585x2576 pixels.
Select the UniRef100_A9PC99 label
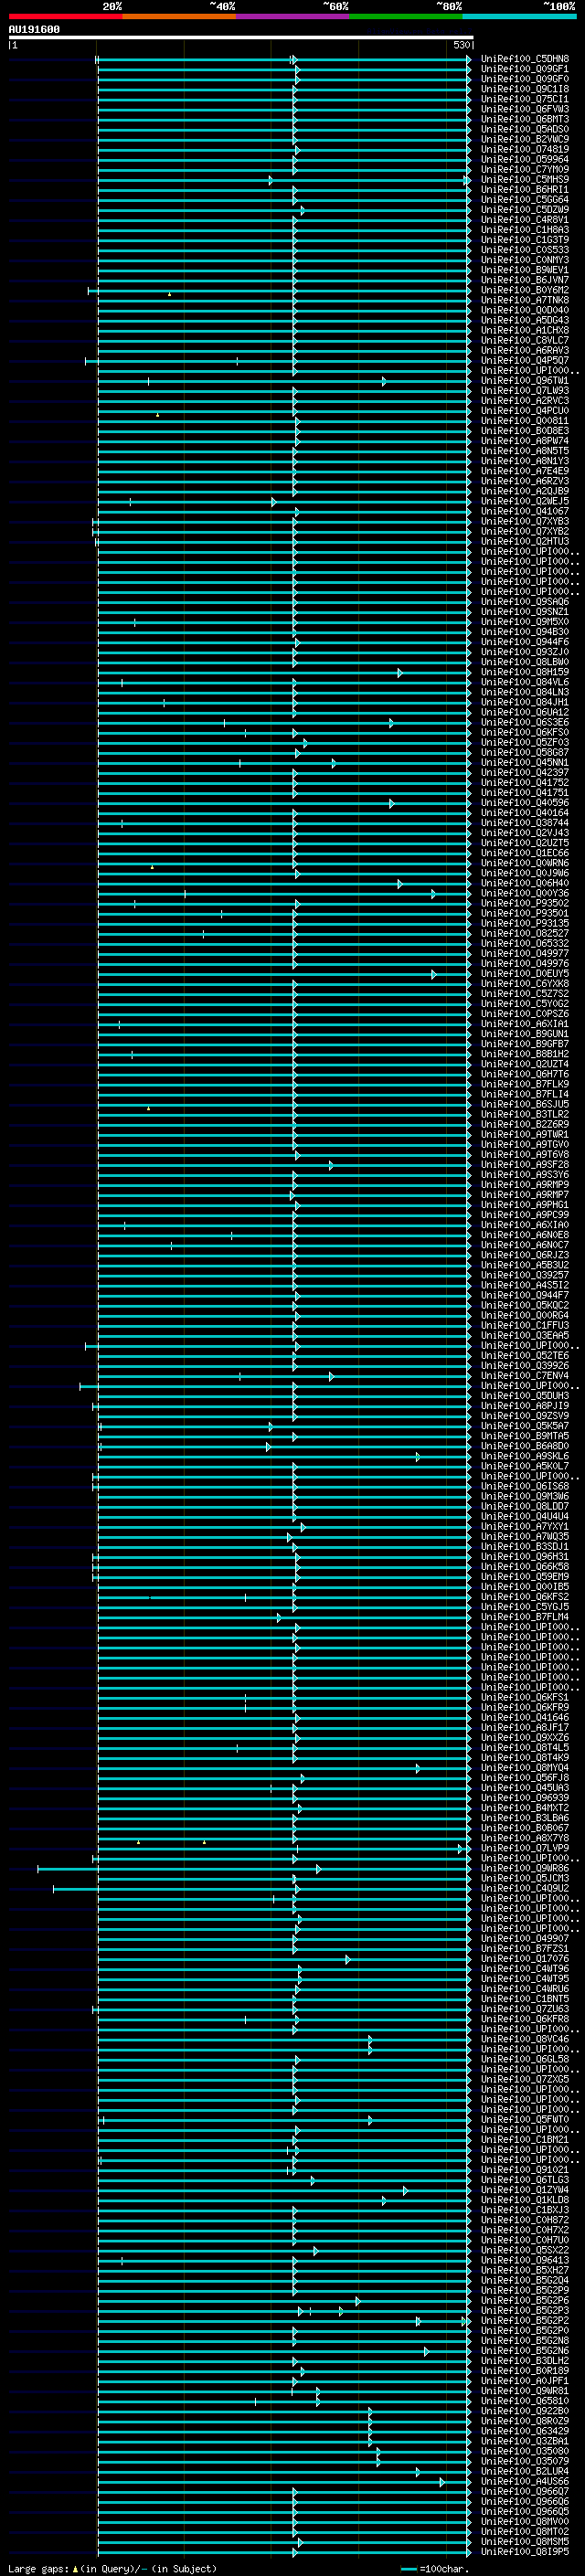click(x=525, y=1215)
